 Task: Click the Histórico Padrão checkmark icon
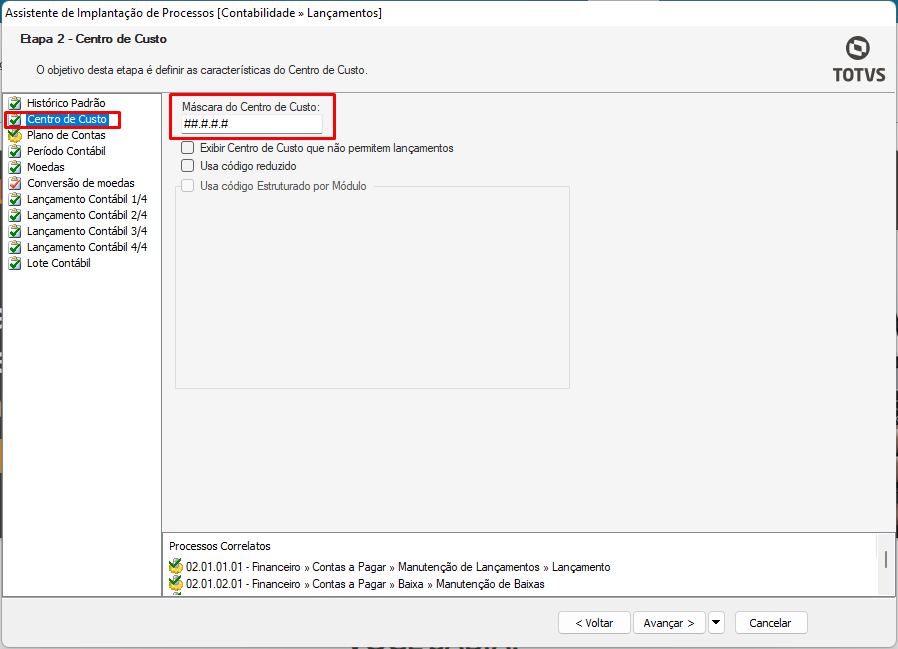tap(15, 103)
